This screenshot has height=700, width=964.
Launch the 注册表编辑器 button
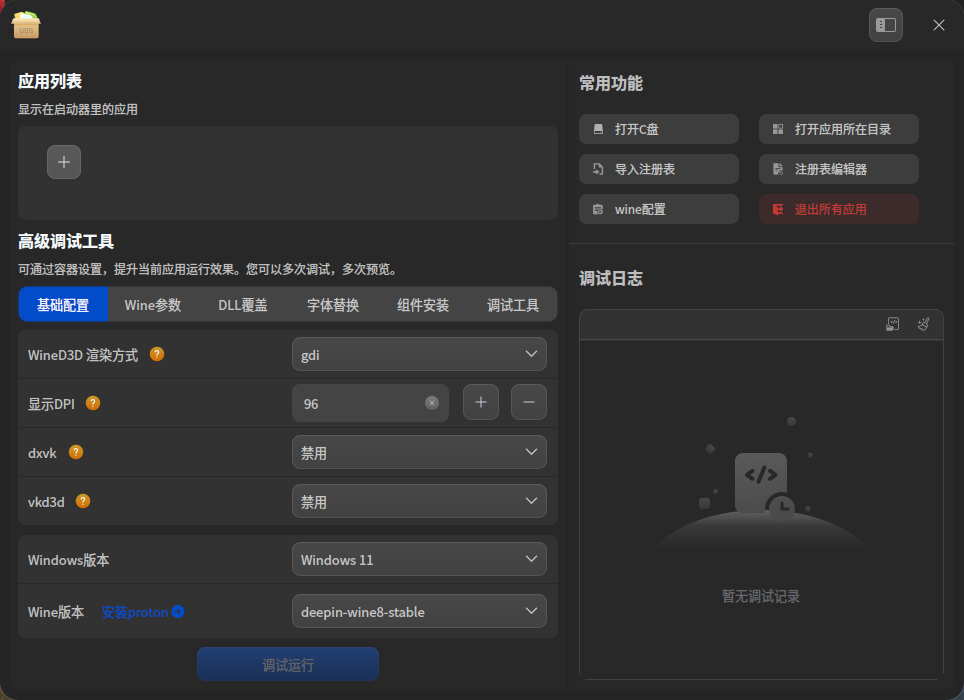pyautogui.click(x=839, y=169)
